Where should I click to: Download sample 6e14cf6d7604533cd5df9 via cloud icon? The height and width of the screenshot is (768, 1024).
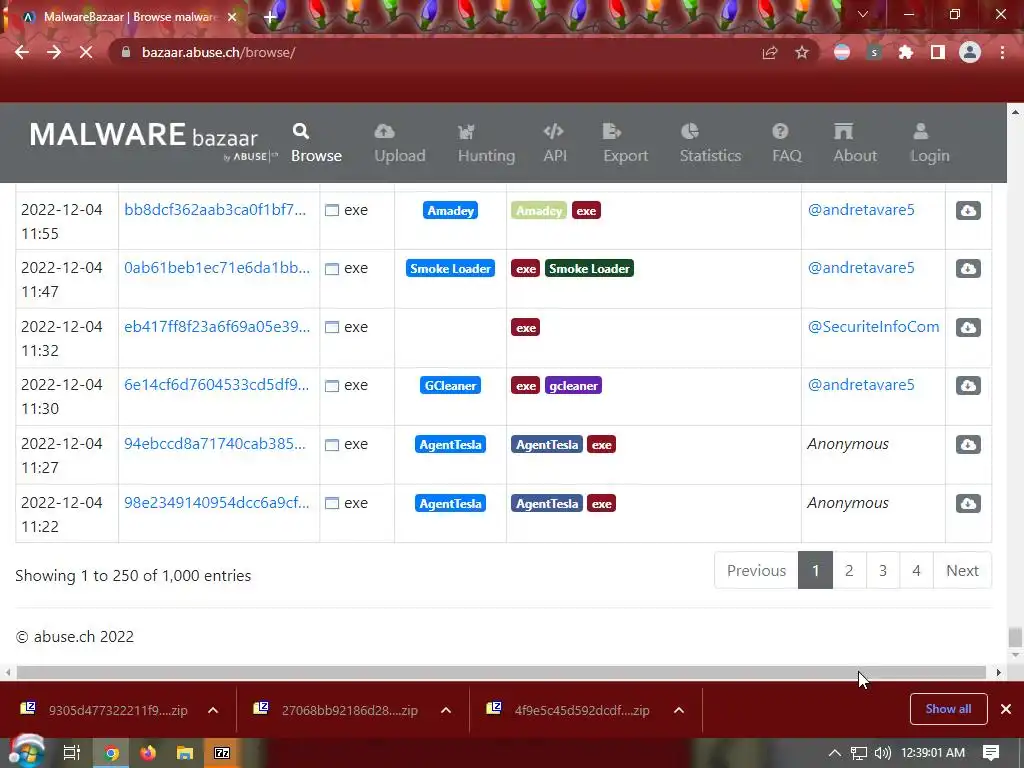[968, 385]
